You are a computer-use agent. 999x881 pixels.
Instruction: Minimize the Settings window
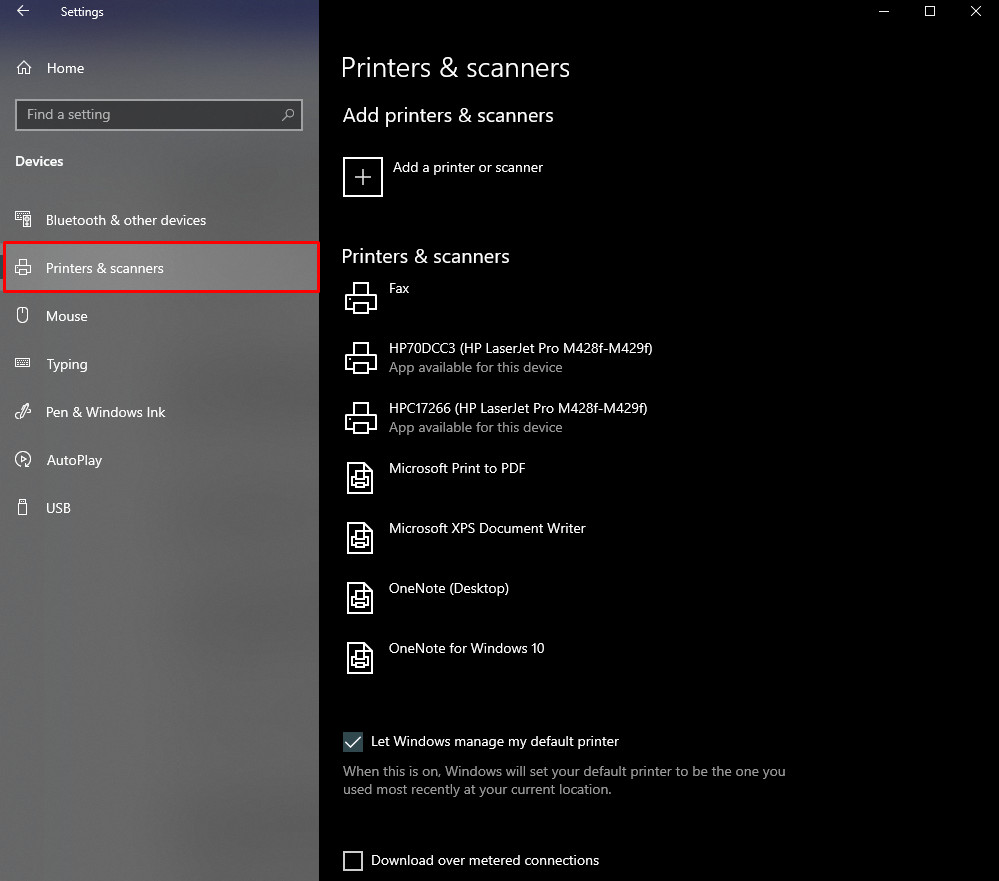884,11
